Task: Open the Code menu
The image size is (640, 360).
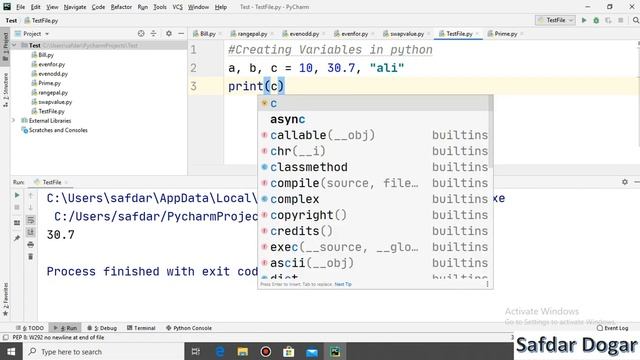Action: tap(98, 7)
